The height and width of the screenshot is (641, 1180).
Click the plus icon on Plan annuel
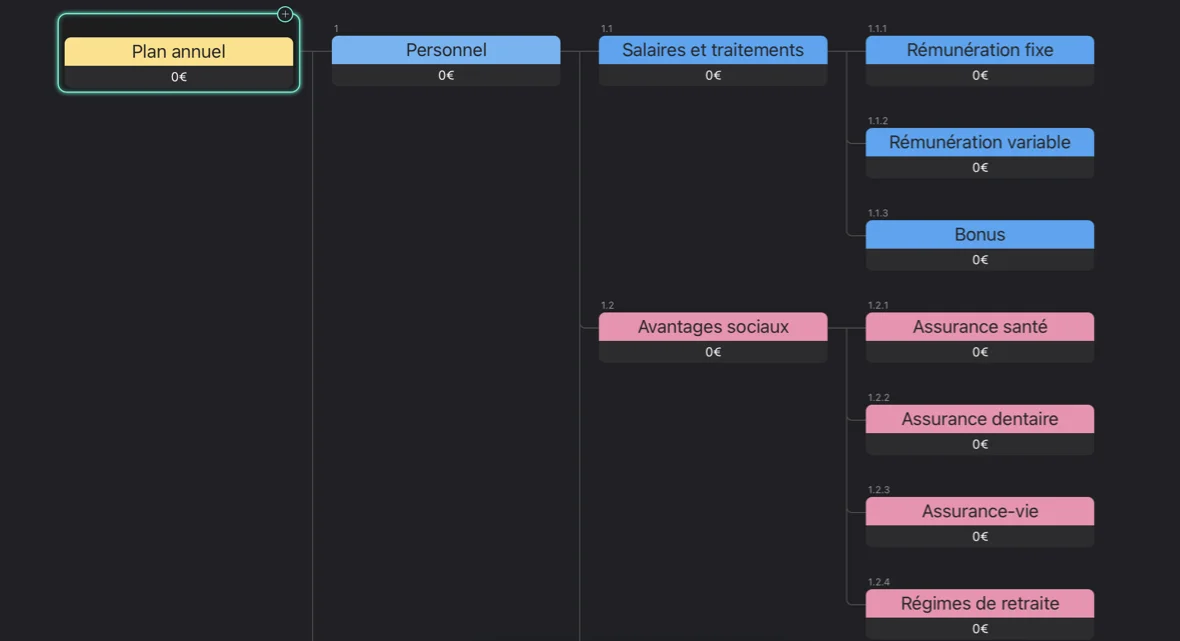285,15
